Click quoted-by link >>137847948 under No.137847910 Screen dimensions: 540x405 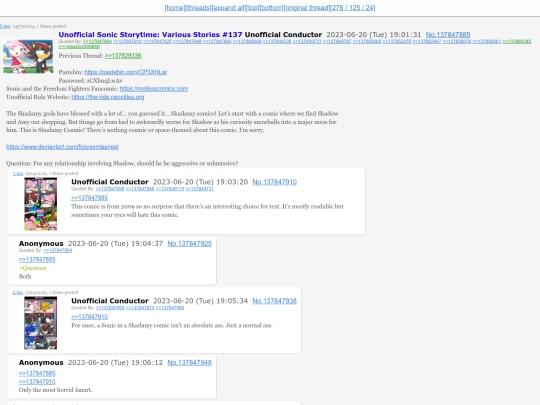140,189
